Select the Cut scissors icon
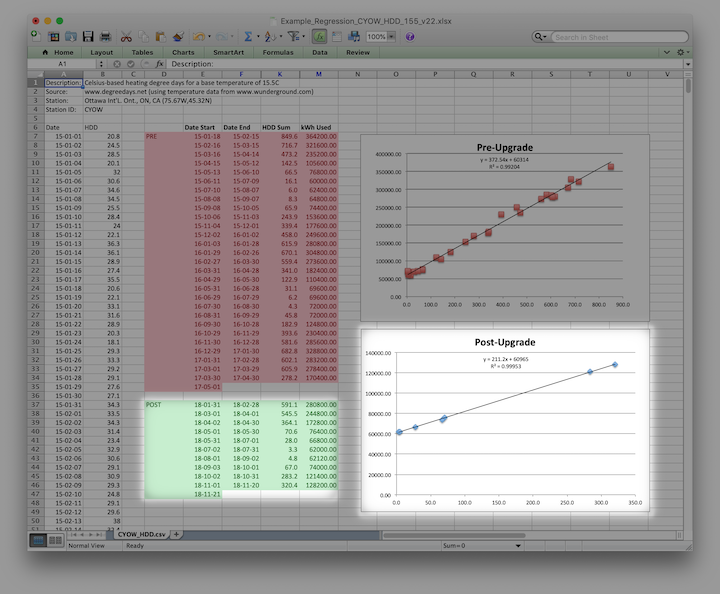This screenshot has width=720, height=594. coord(128,37)
